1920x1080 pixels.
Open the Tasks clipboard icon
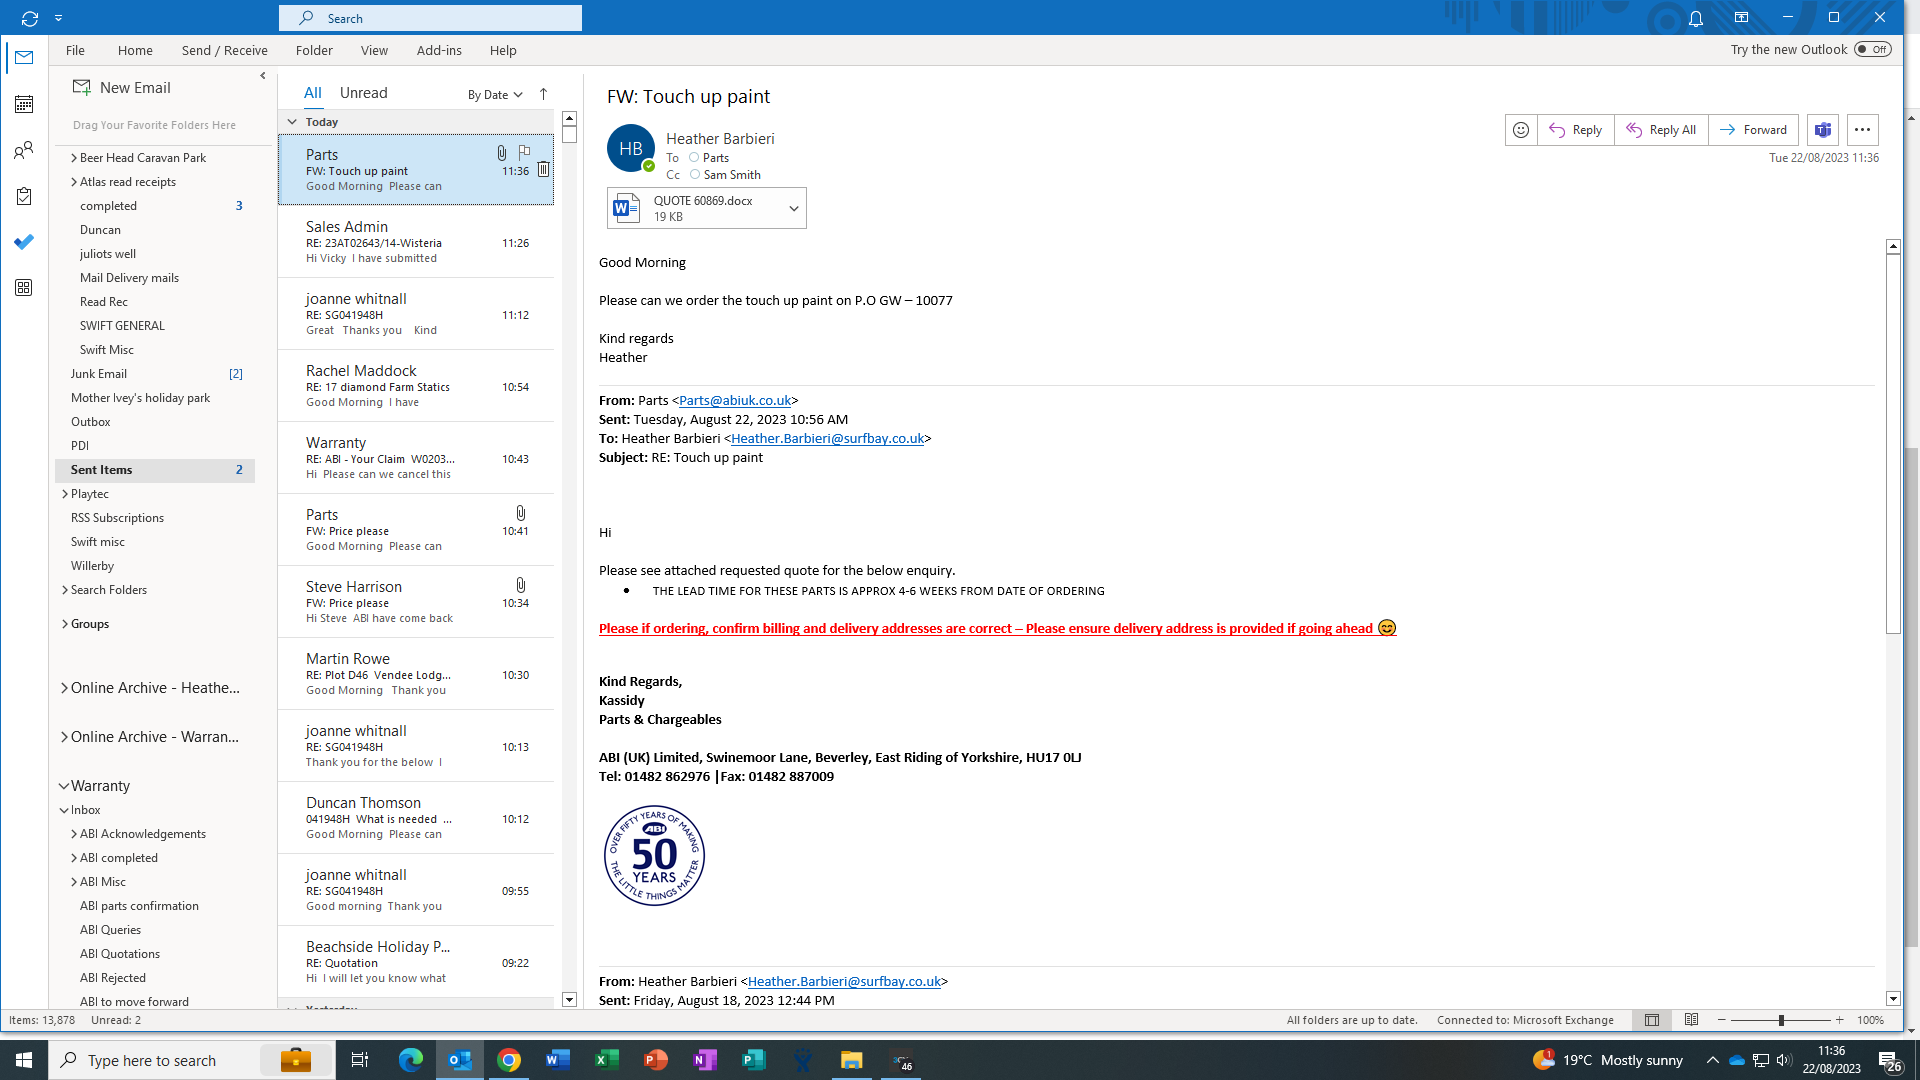[24, 196]
